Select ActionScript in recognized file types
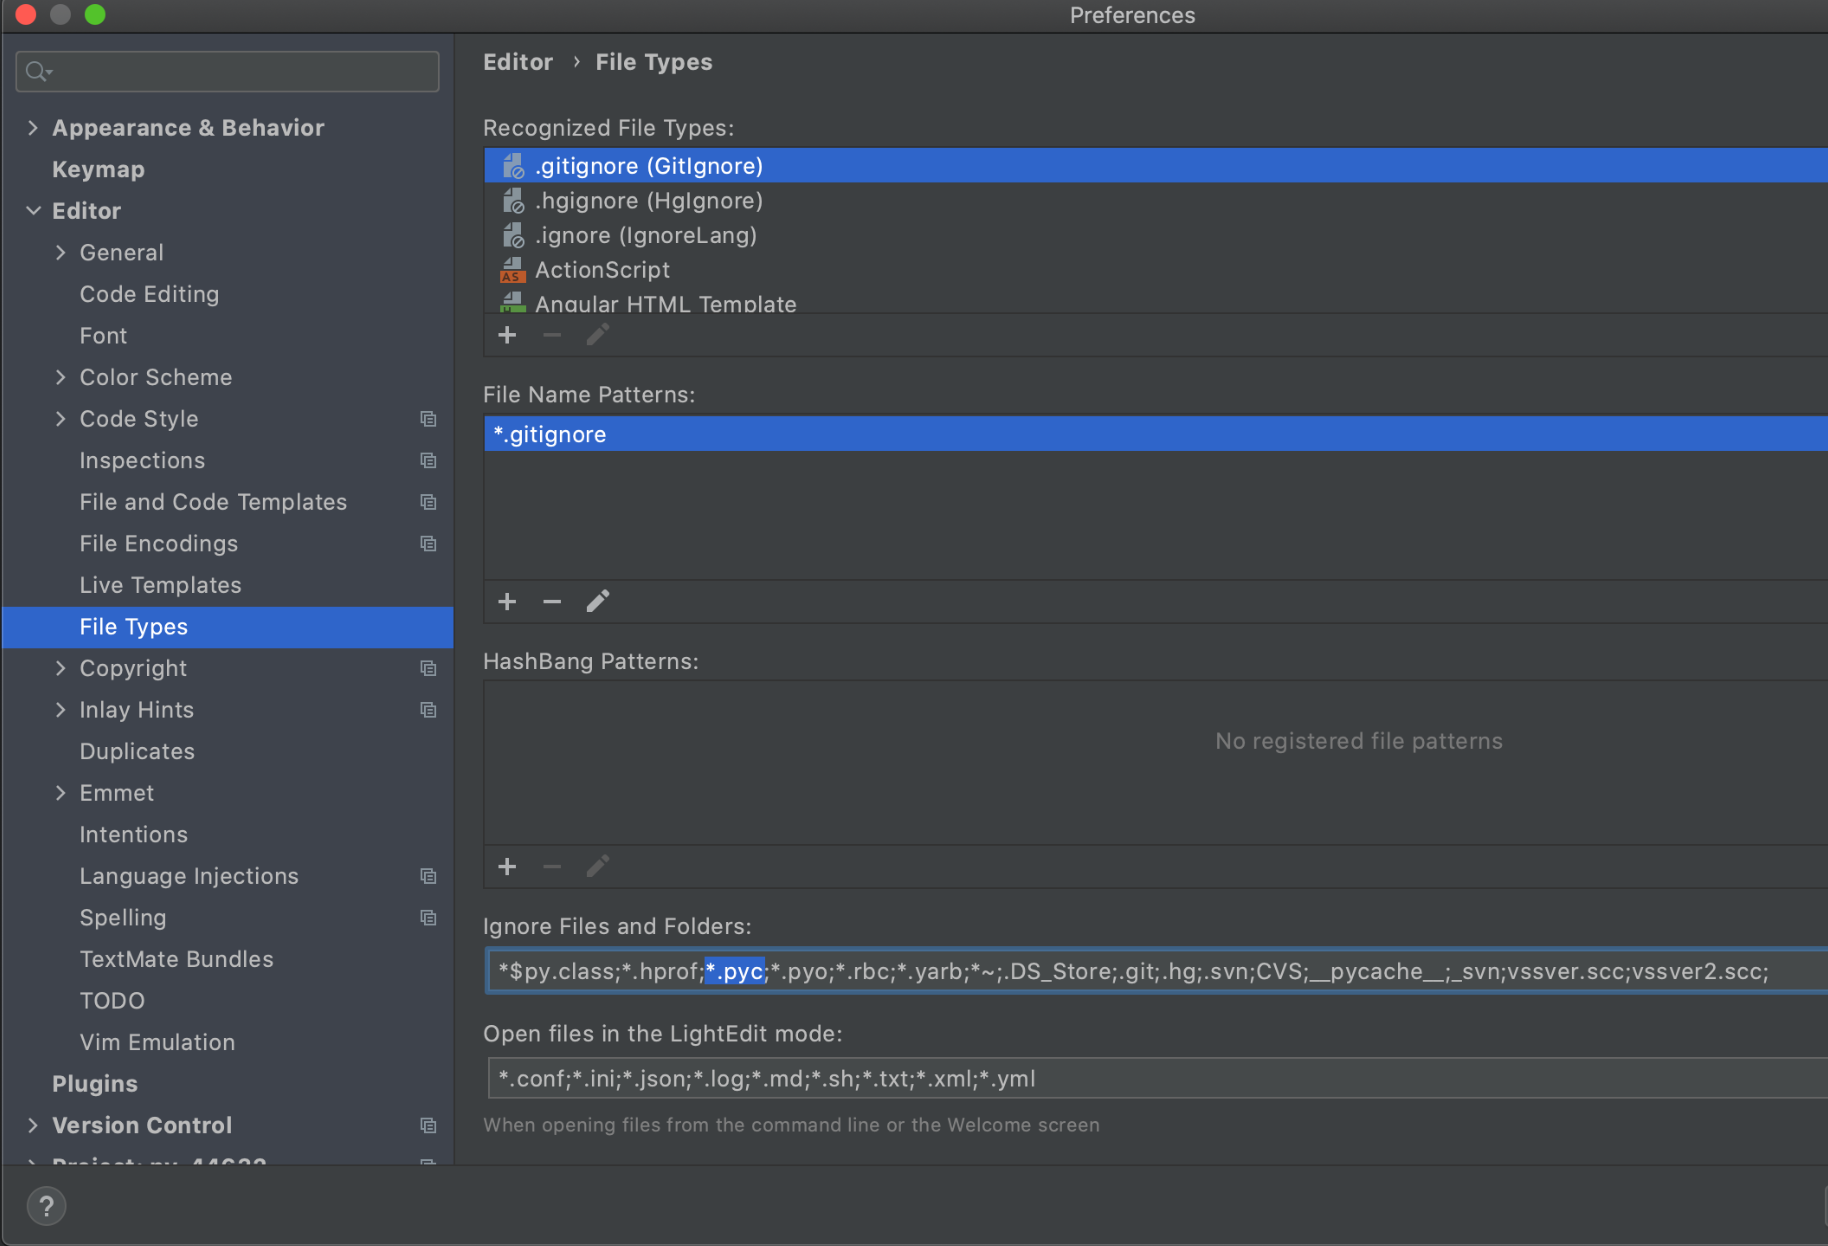 click(x=602, y=269)
